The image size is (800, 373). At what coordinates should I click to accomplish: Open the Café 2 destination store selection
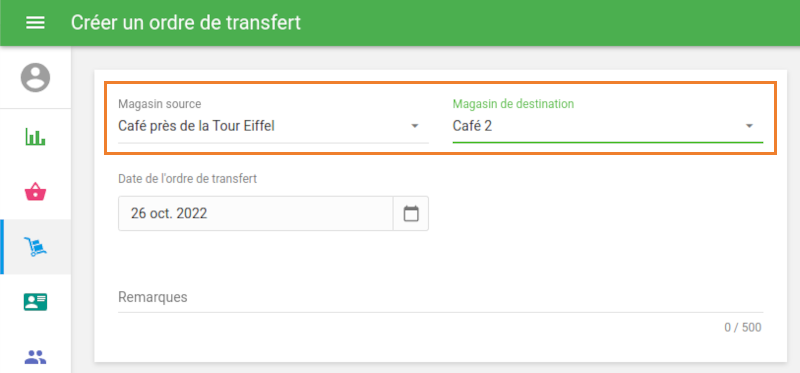(608, 126)
